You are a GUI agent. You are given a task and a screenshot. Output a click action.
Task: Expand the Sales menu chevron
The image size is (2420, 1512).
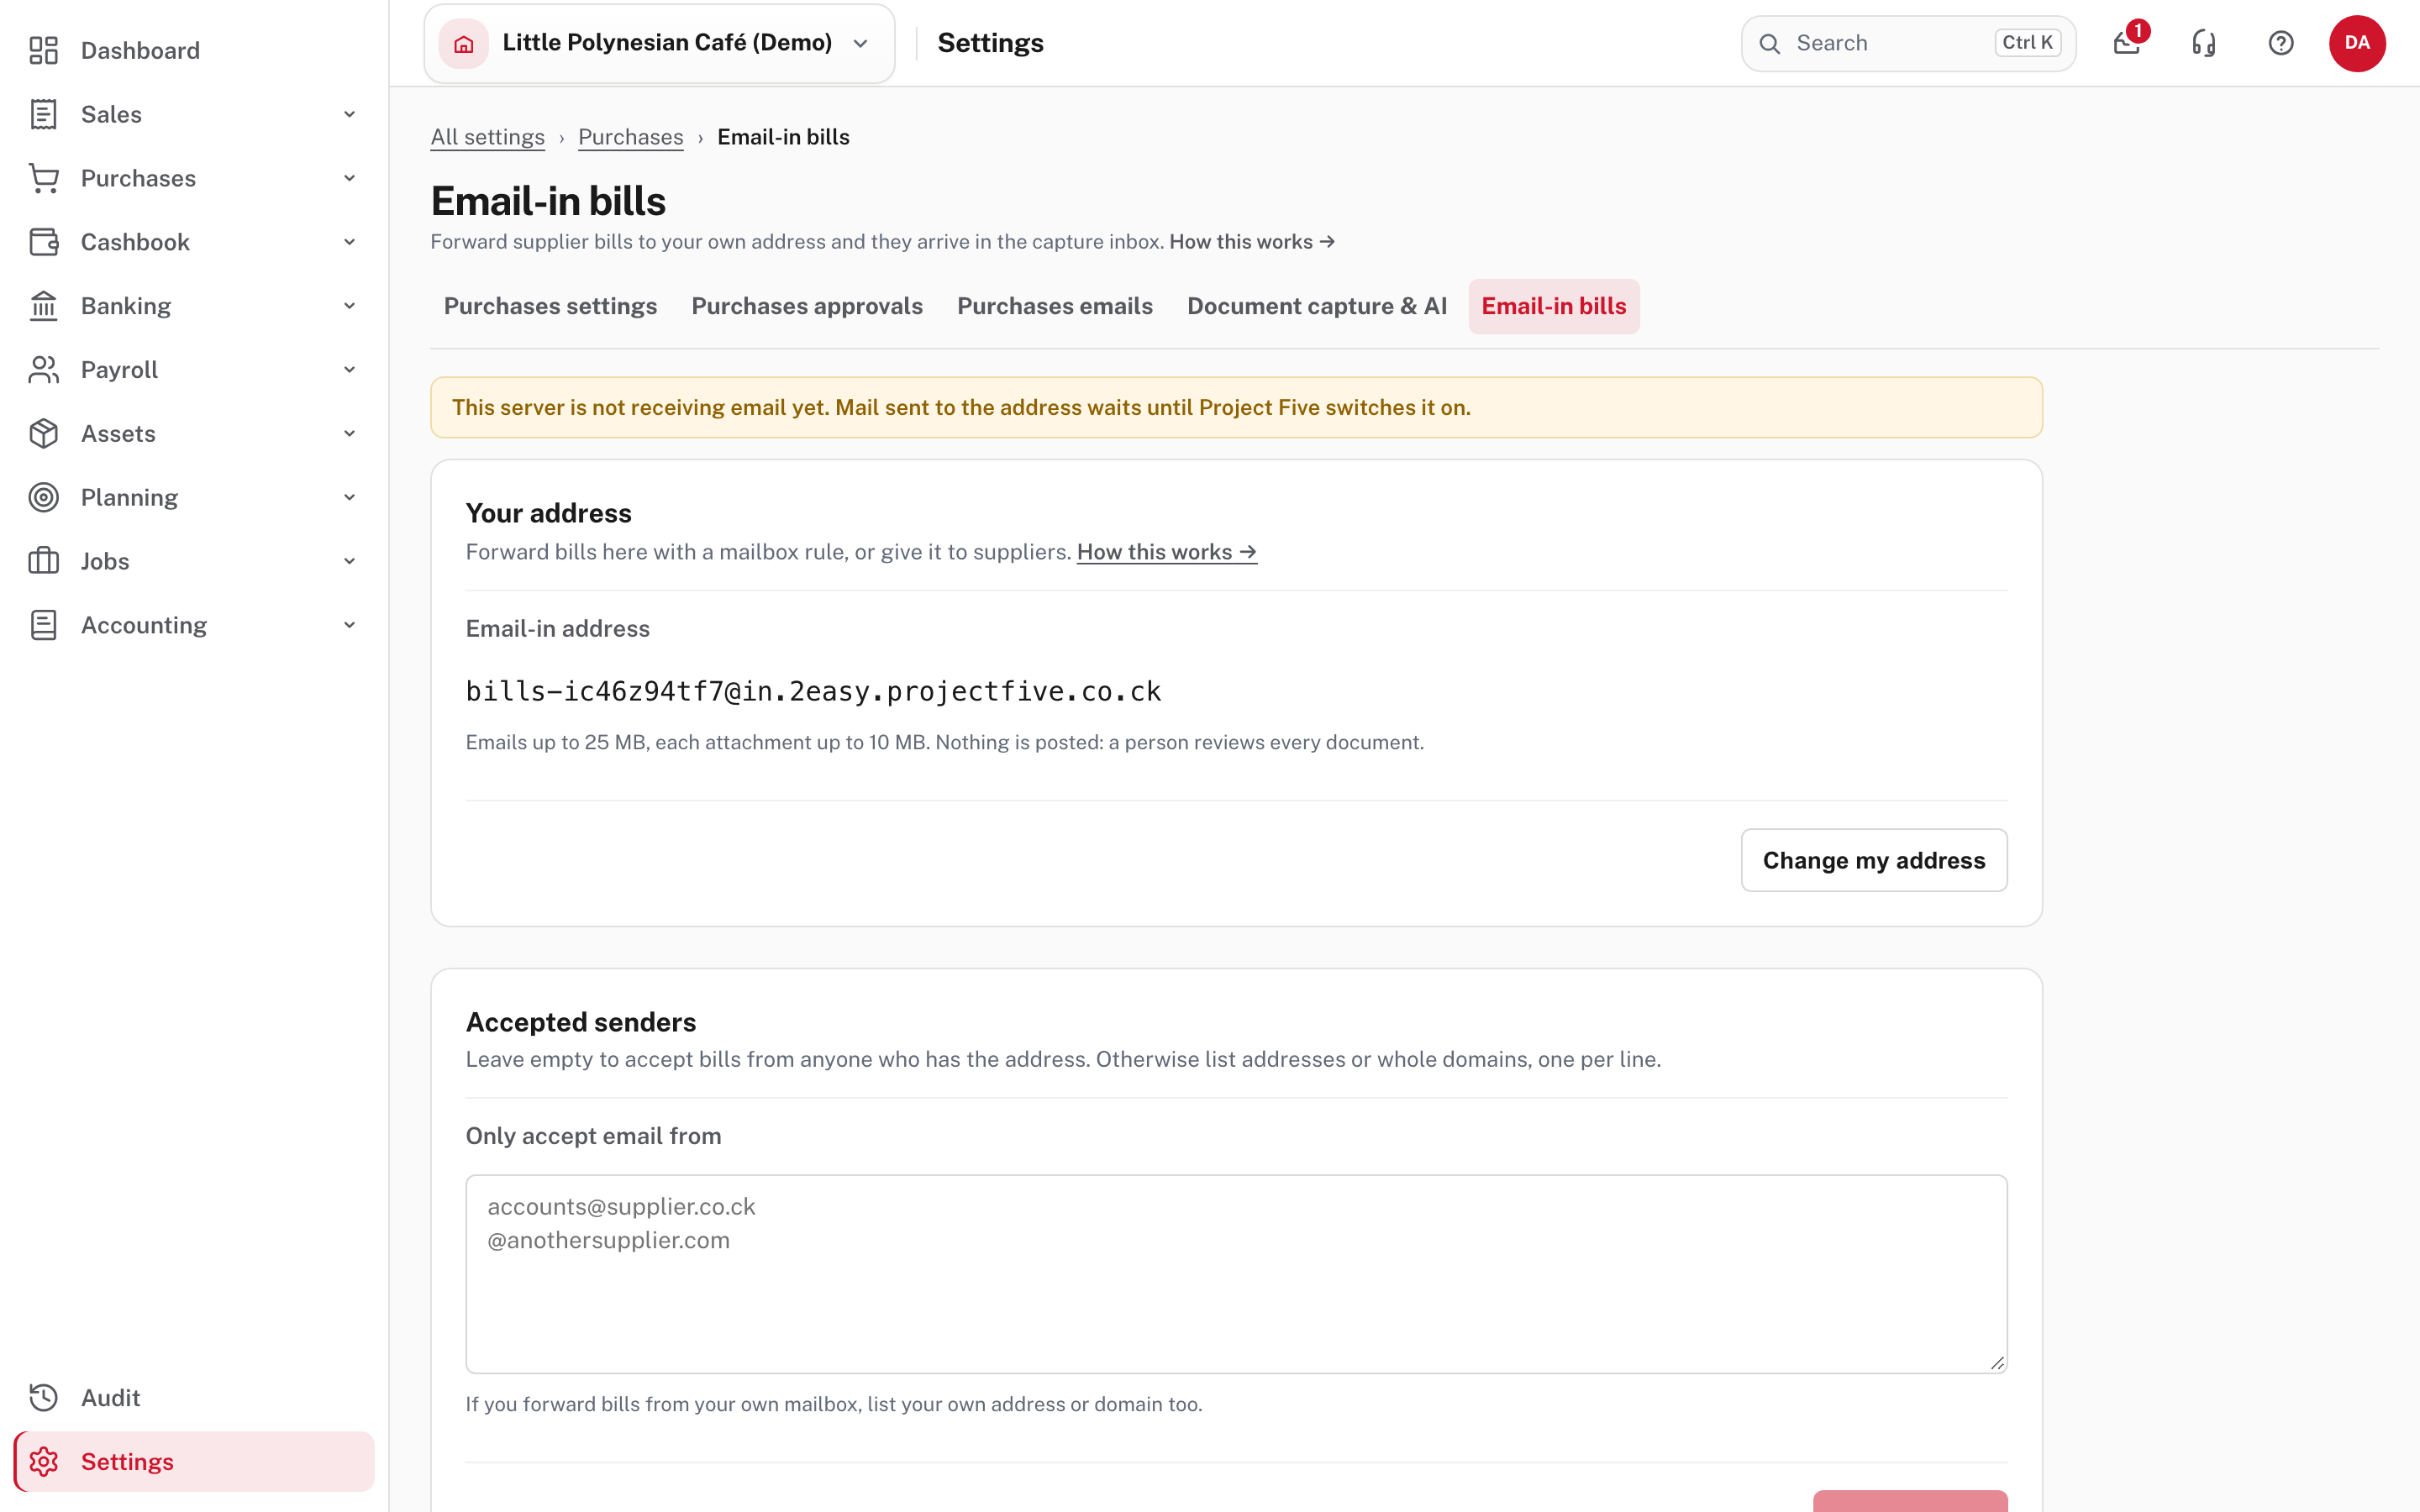349,114
